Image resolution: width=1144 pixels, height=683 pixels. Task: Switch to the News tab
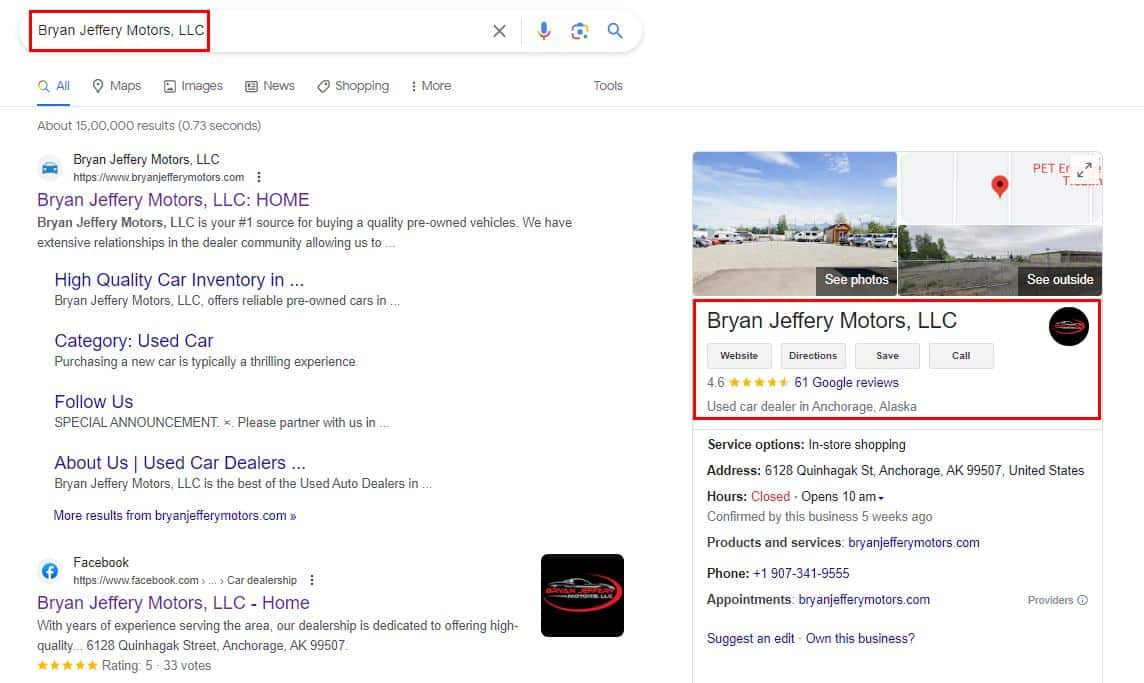(270, 86)
